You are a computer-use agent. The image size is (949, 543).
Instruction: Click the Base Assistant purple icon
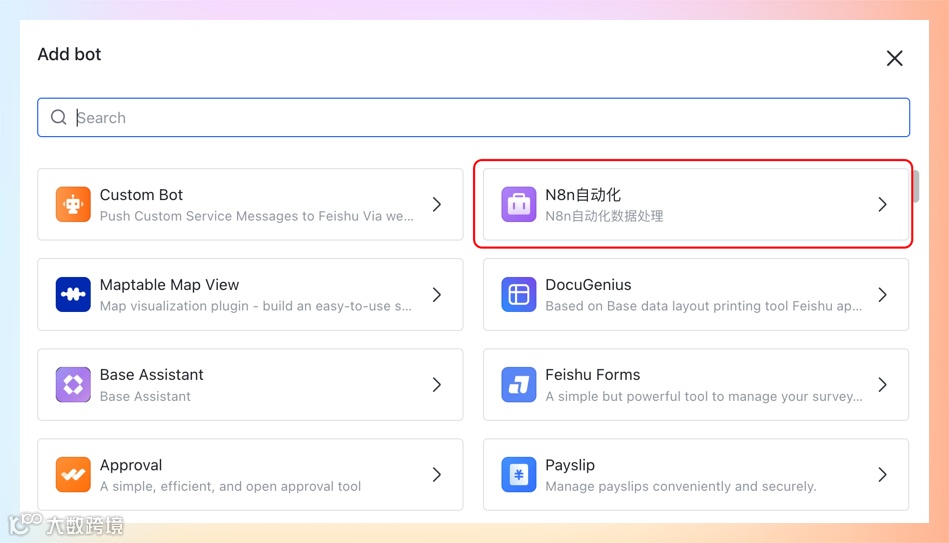click(x=73, y=384)
